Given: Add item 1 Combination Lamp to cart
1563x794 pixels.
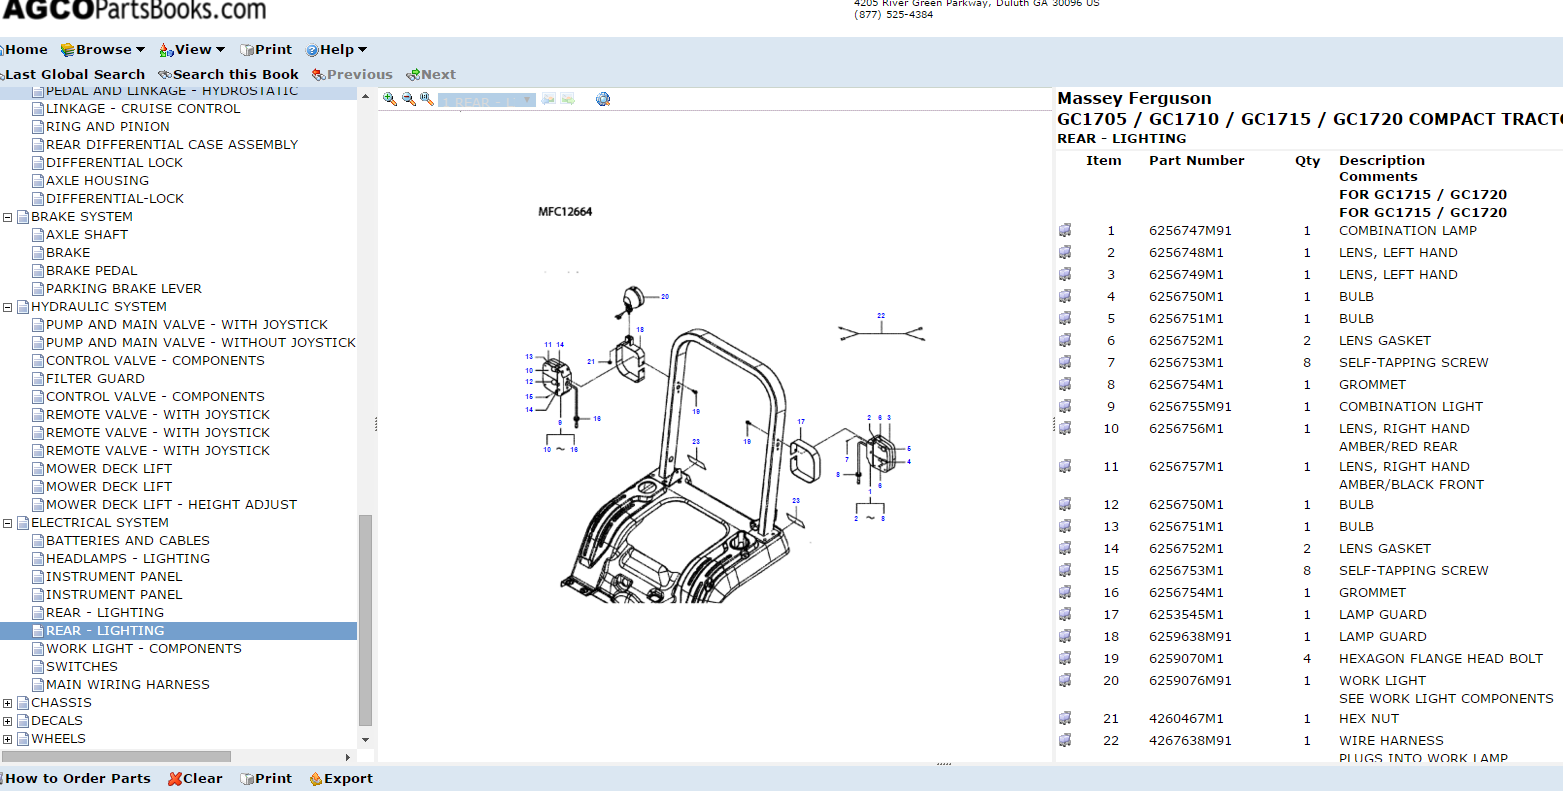Looking at the screenshot, I should tap(1065, 231).
